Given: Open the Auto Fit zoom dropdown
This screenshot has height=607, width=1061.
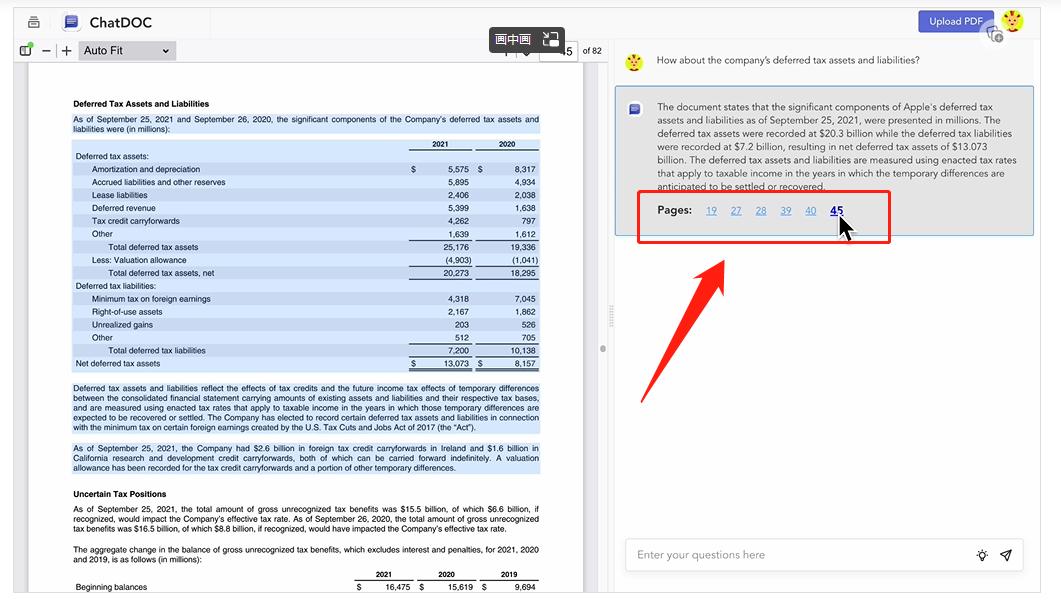Looking at the screenshot, I should (x=126, y=50).
